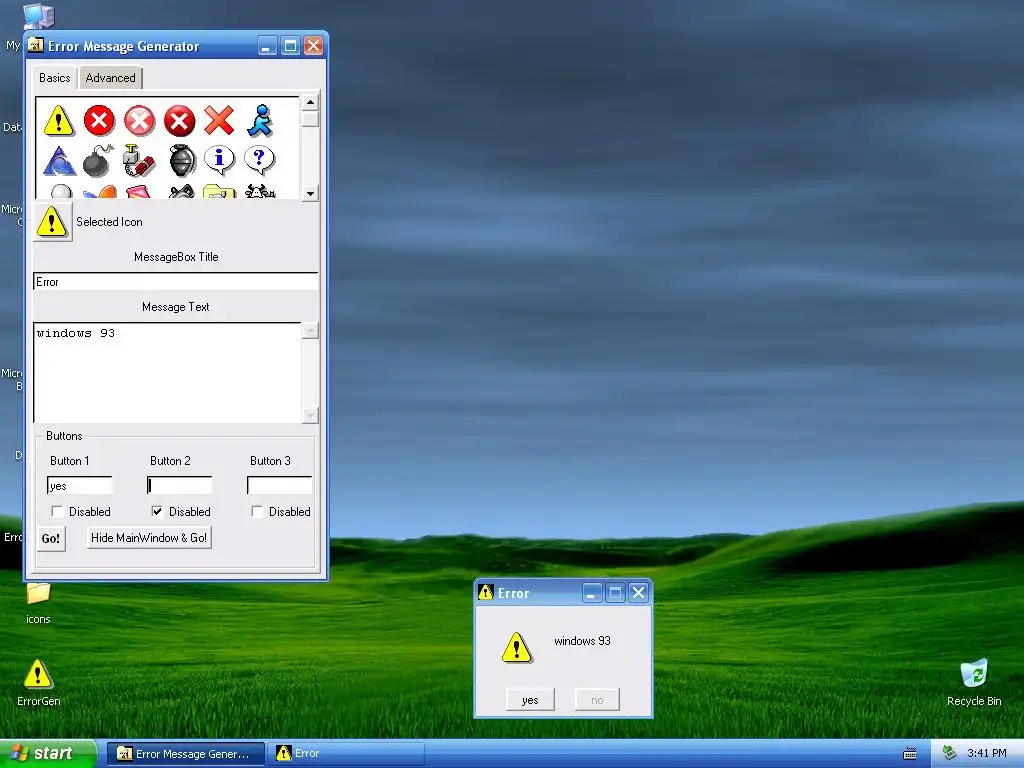Click yes button in Error dialog

pos(530,700)
